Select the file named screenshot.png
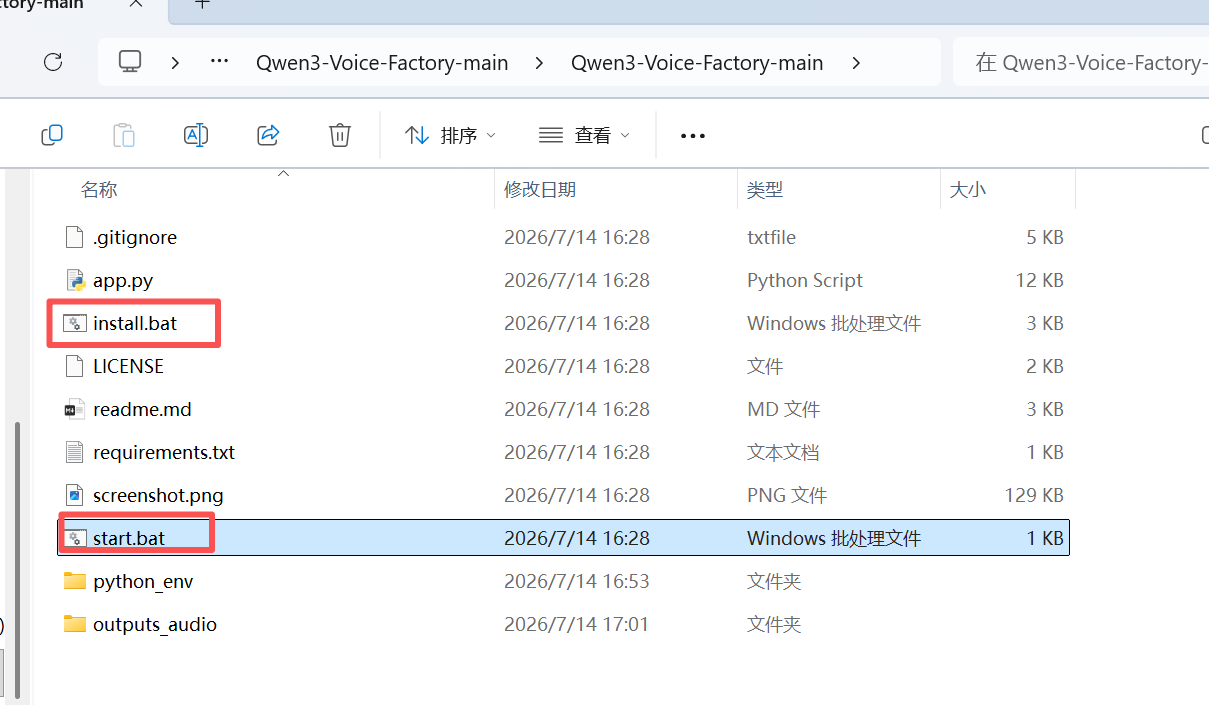 (158, 495)
